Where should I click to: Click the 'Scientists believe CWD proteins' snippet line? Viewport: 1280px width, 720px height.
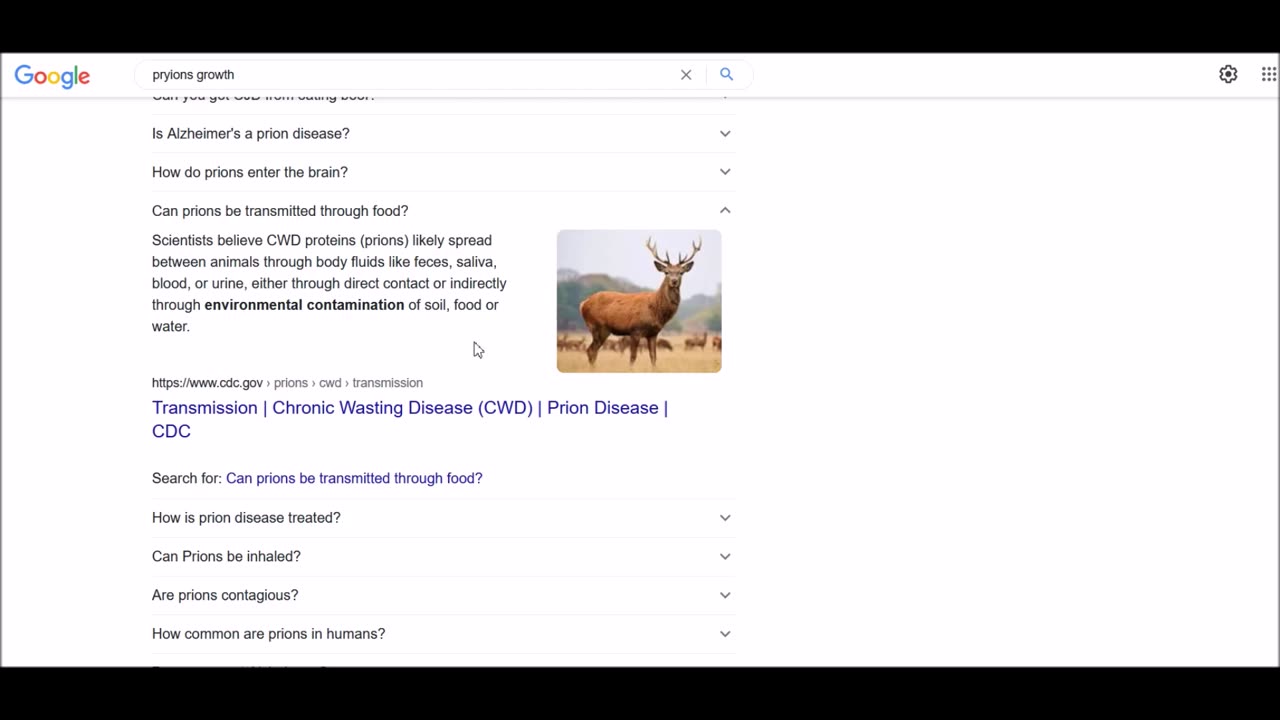322,241
